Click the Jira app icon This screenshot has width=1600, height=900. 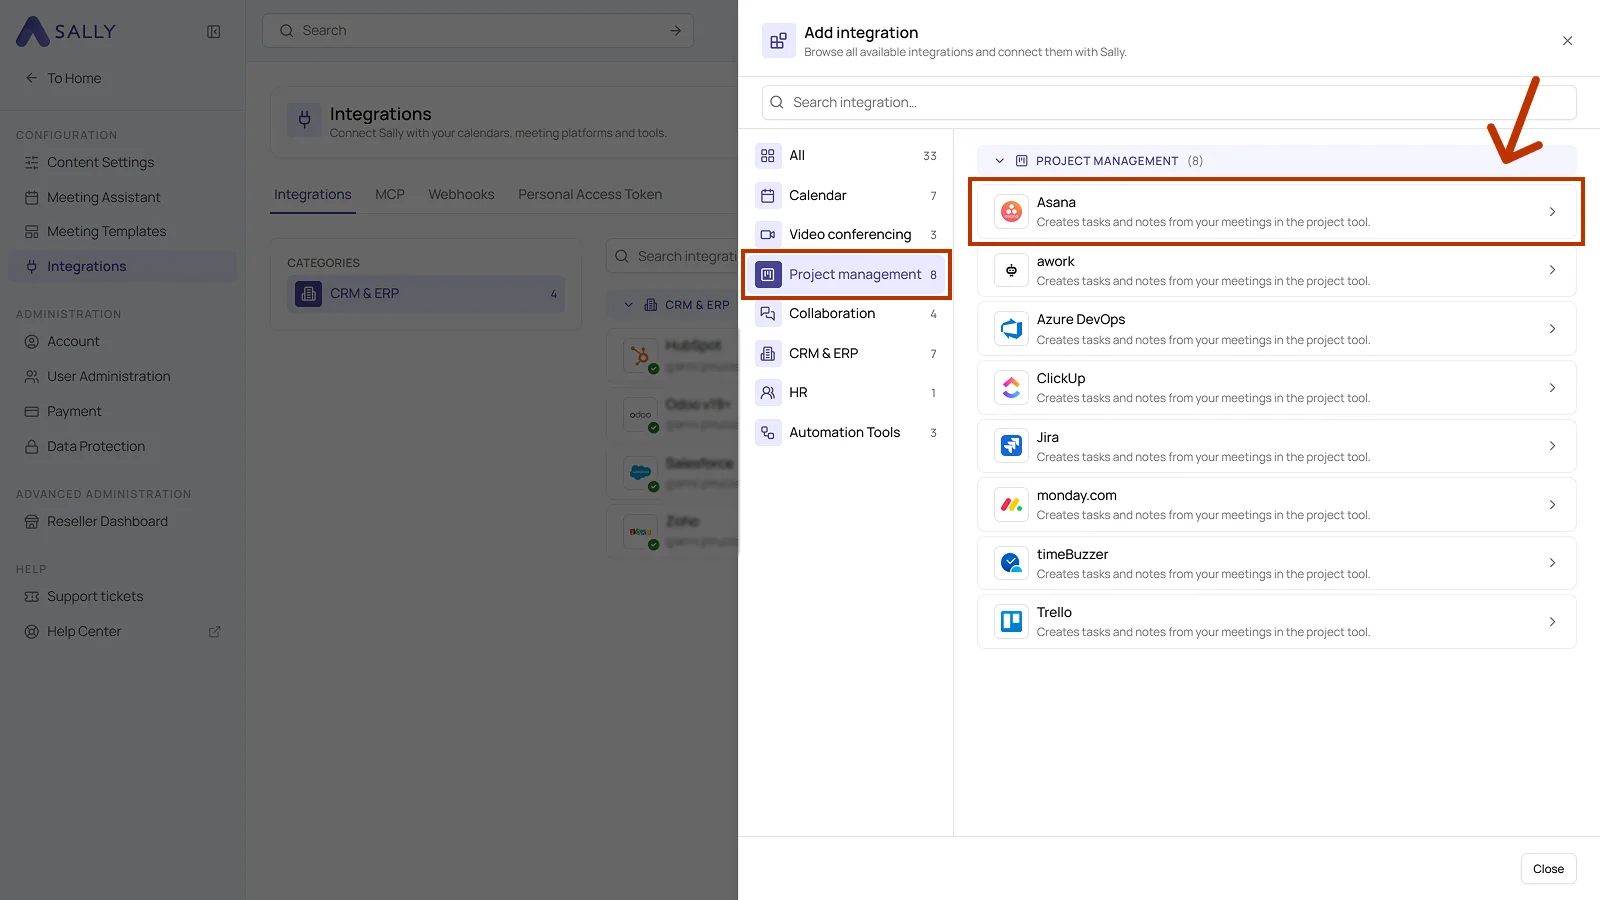(x=1011, y=446)
